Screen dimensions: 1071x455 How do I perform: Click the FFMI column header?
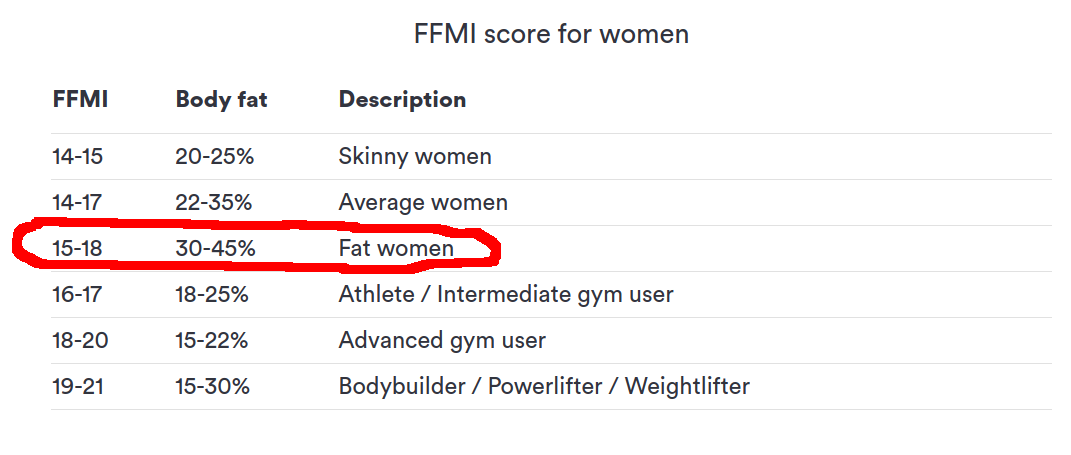(80, 100)
